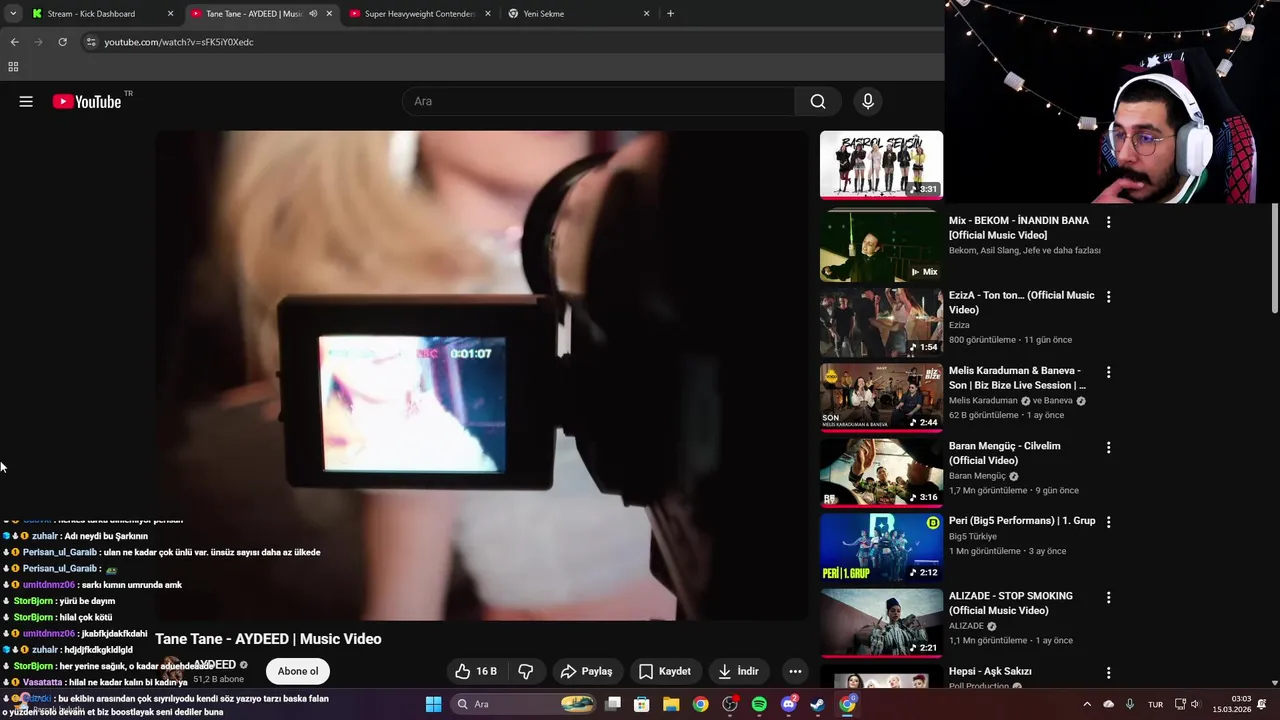Viewport: 1280px width, 720px height.
Task: Open Peri (Big5 Performans) video title
Action: point(1022,521)
